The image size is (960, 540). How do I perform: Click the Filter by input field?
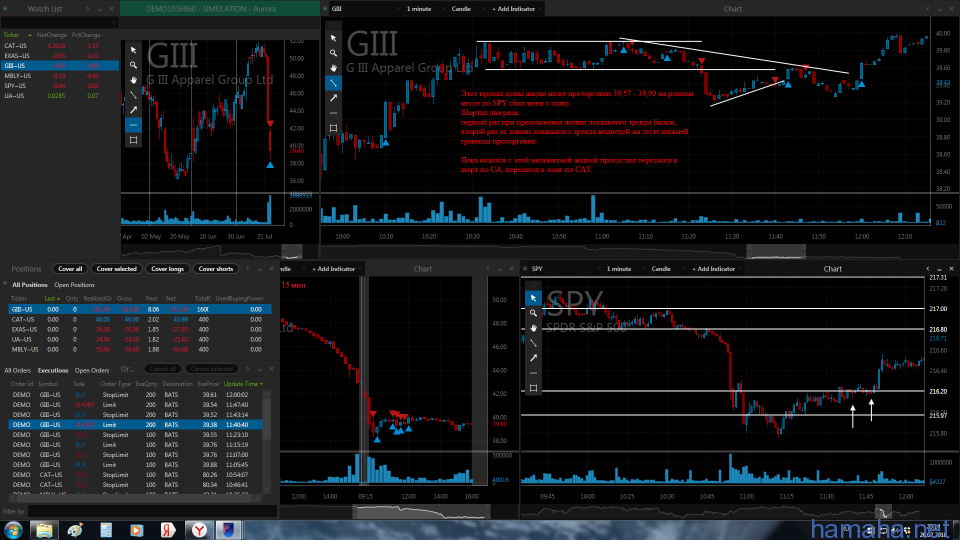click(152, 511)
